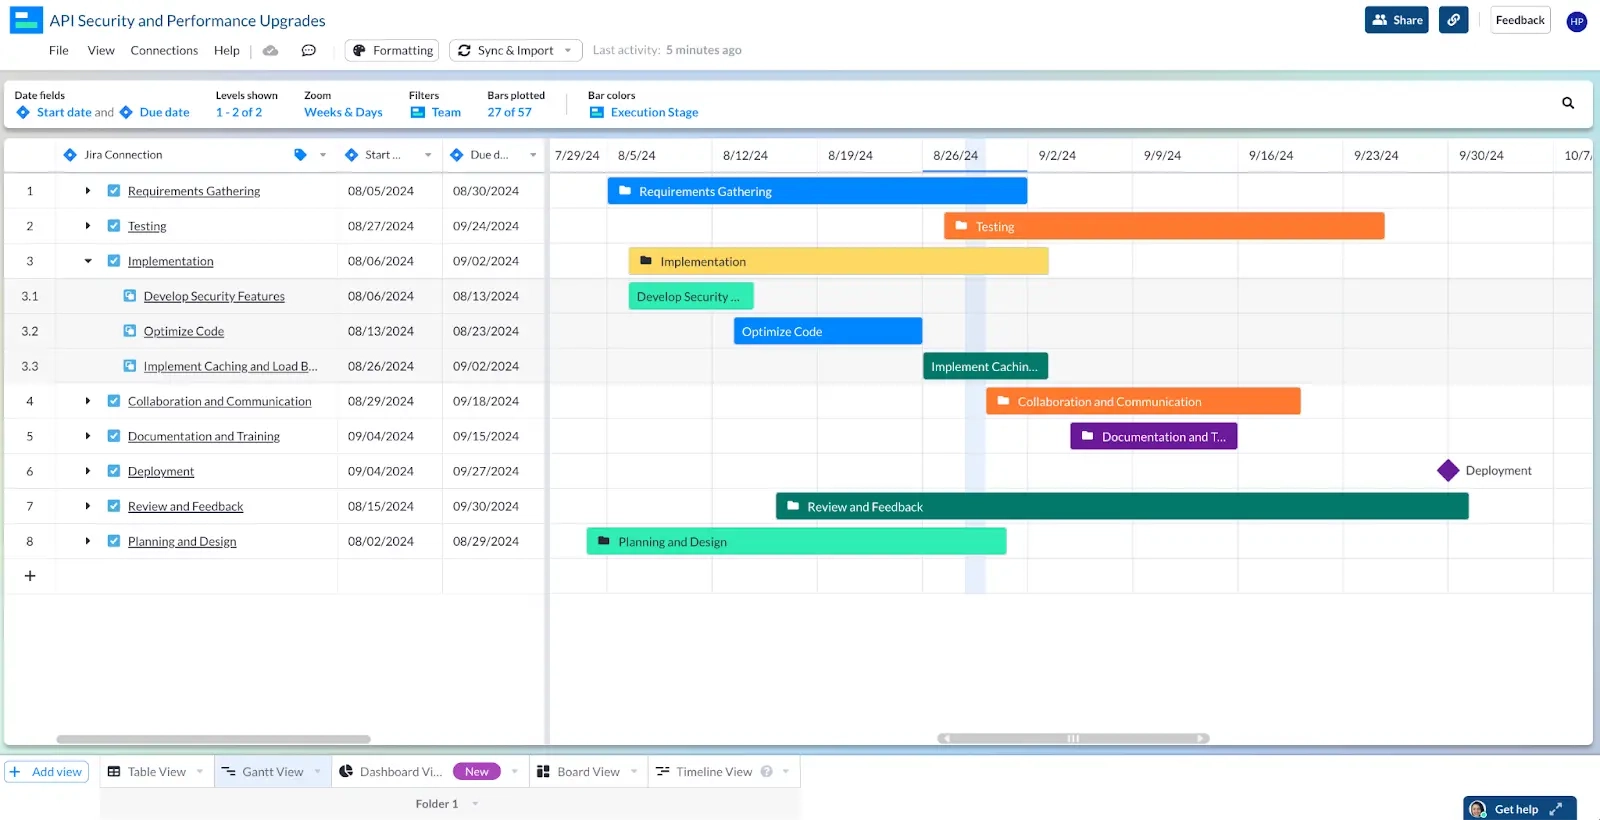This screenshot has width=1600, height=820.
Task: Click the copy link icon button
Action: [1453, 20]
